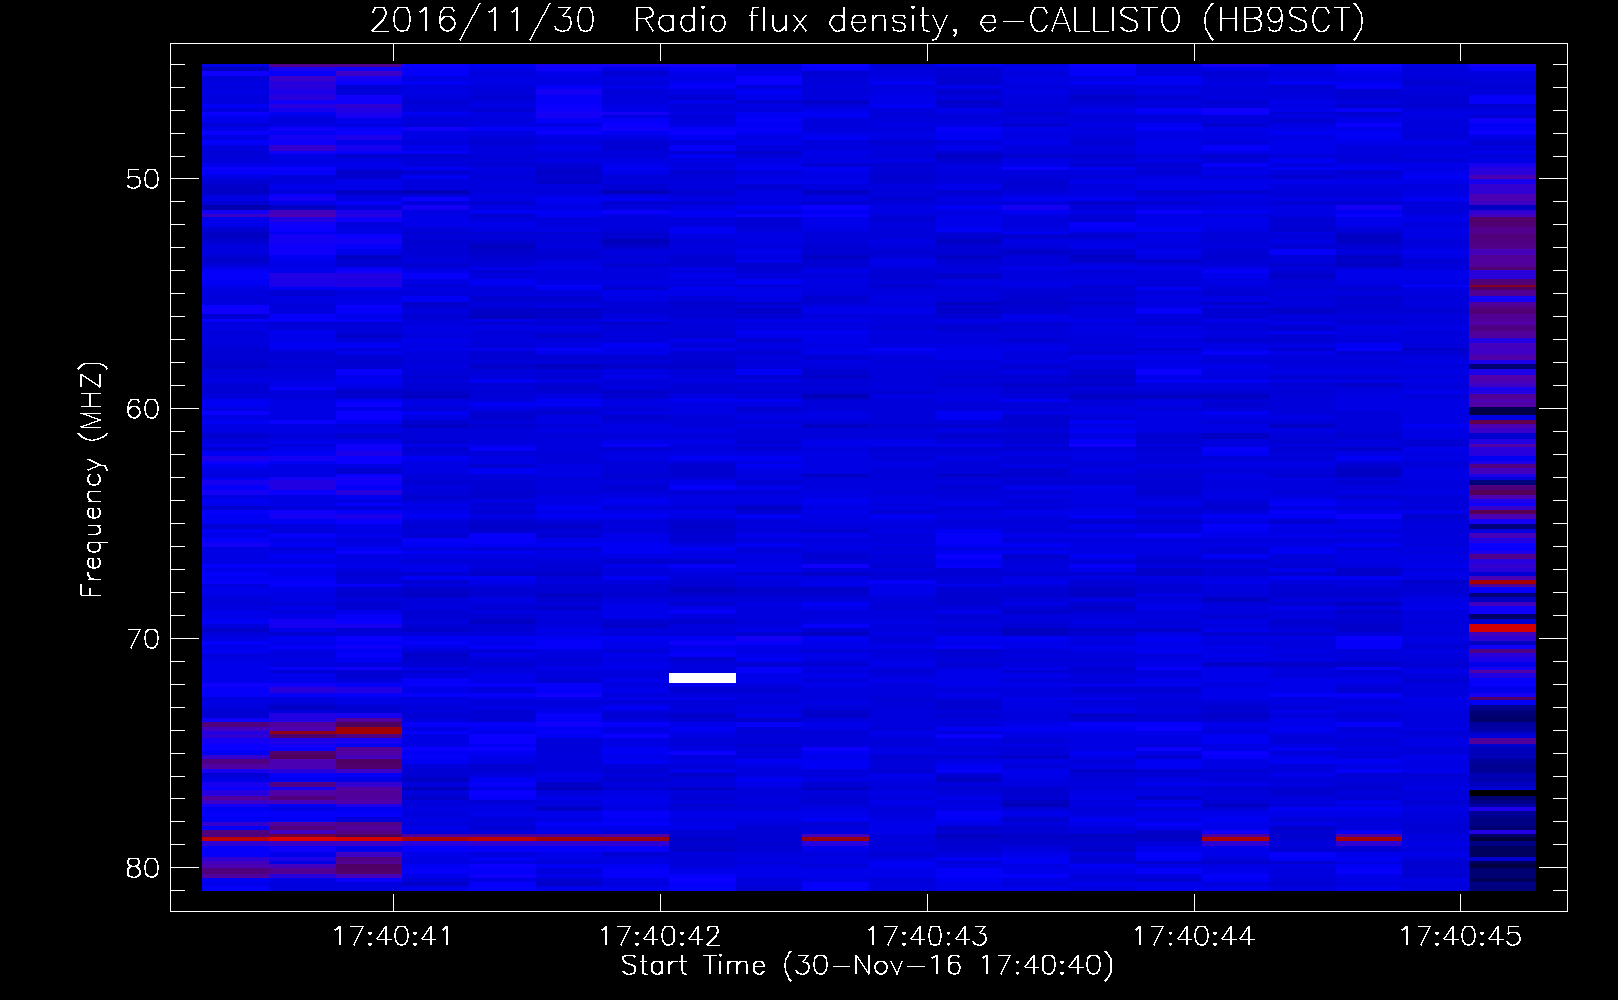Image resolution: width=1618 pixels, height=1000 pixels.
Task: Click the white saturated bar in the spectrogram
Action: [x=702, y=678]
